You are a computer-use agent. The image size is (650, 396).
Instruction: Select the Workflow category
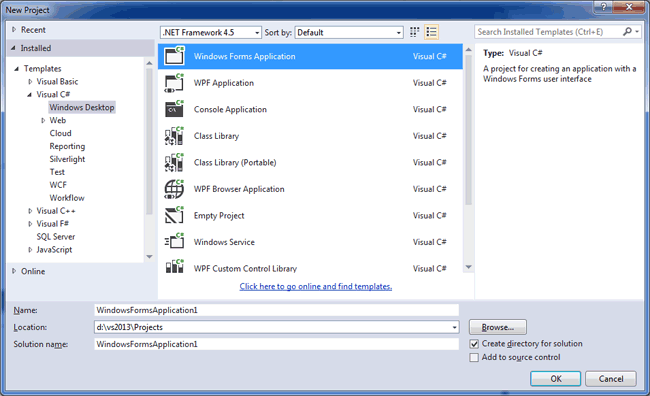67,198
